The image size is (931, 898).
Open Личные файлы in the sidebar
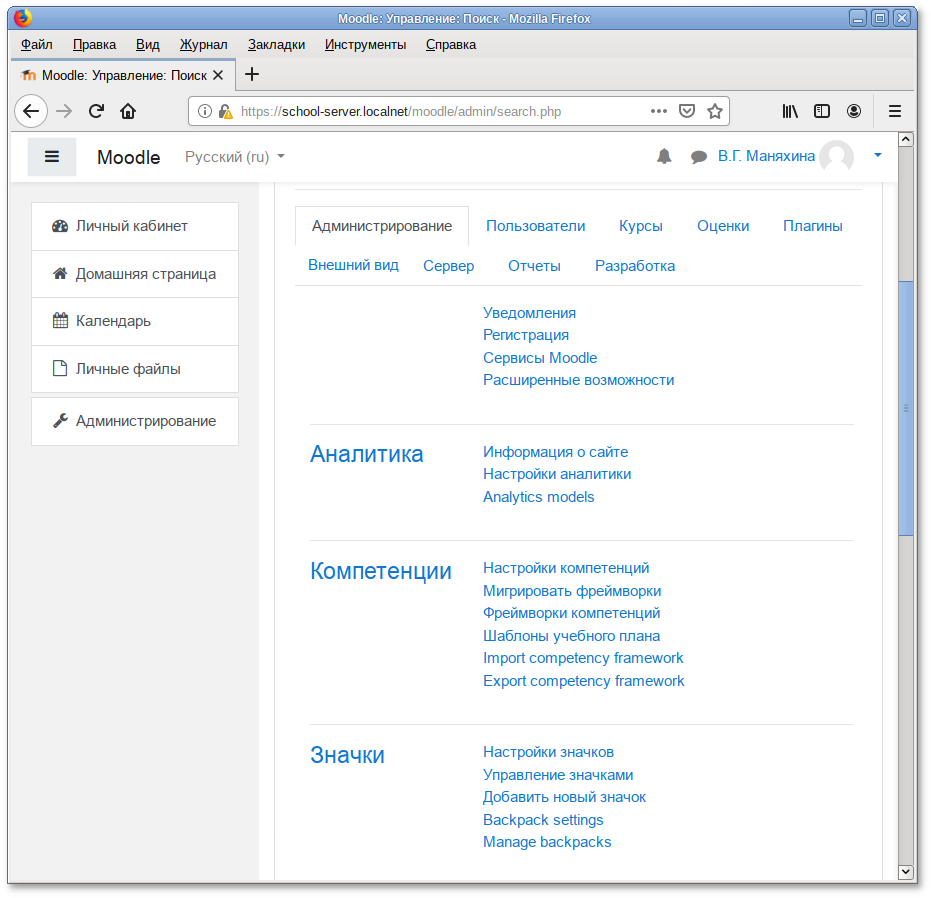tap(135, 369)
